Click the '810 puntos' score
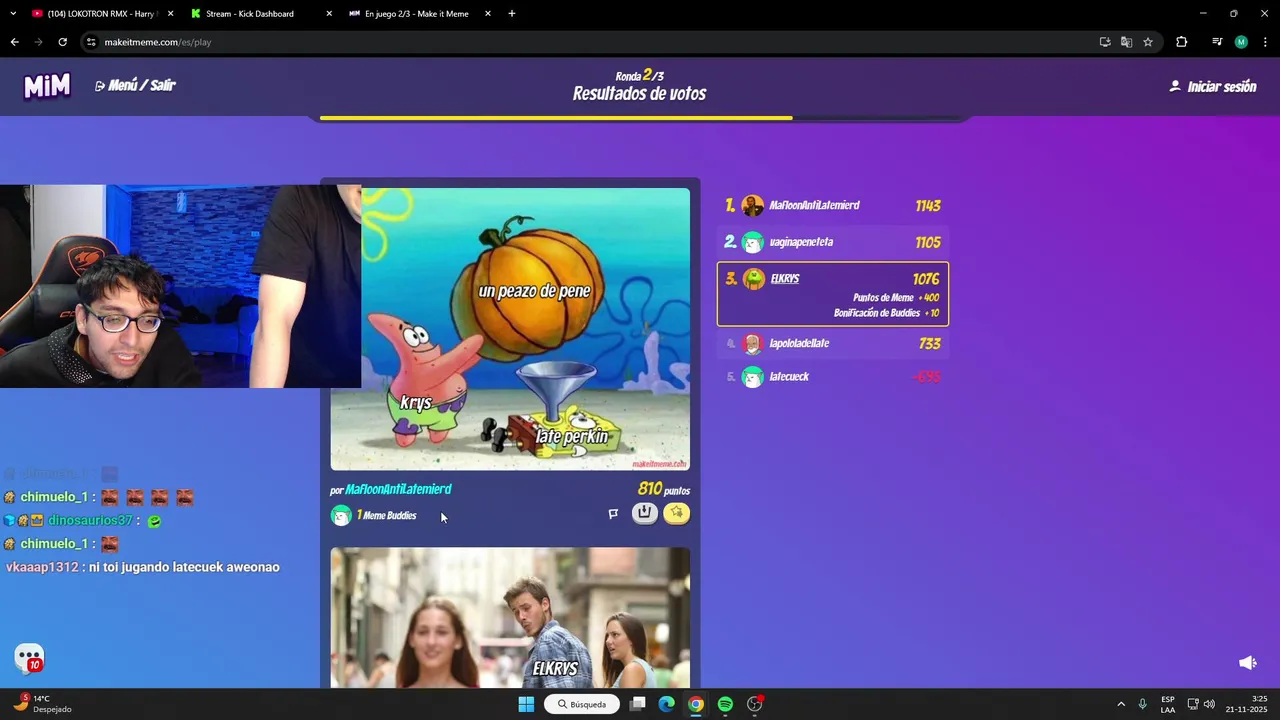This screenshot has height=720, width=1280. pos(664,489)
